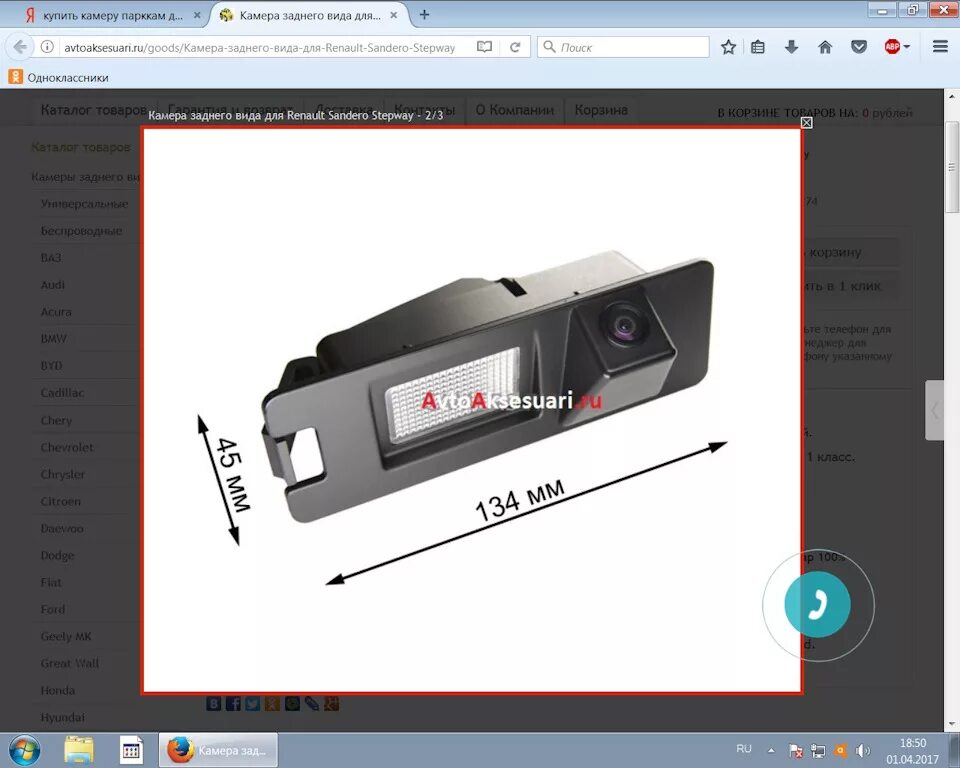
Task: Open Windows Start menu
Action: 24,750
